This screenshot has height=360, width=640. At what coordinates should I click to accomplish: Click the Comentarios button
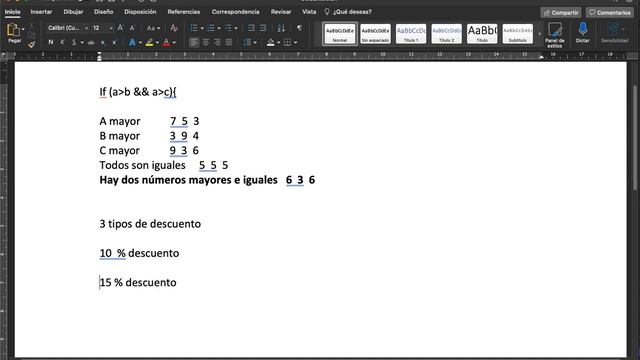point(610,13)
